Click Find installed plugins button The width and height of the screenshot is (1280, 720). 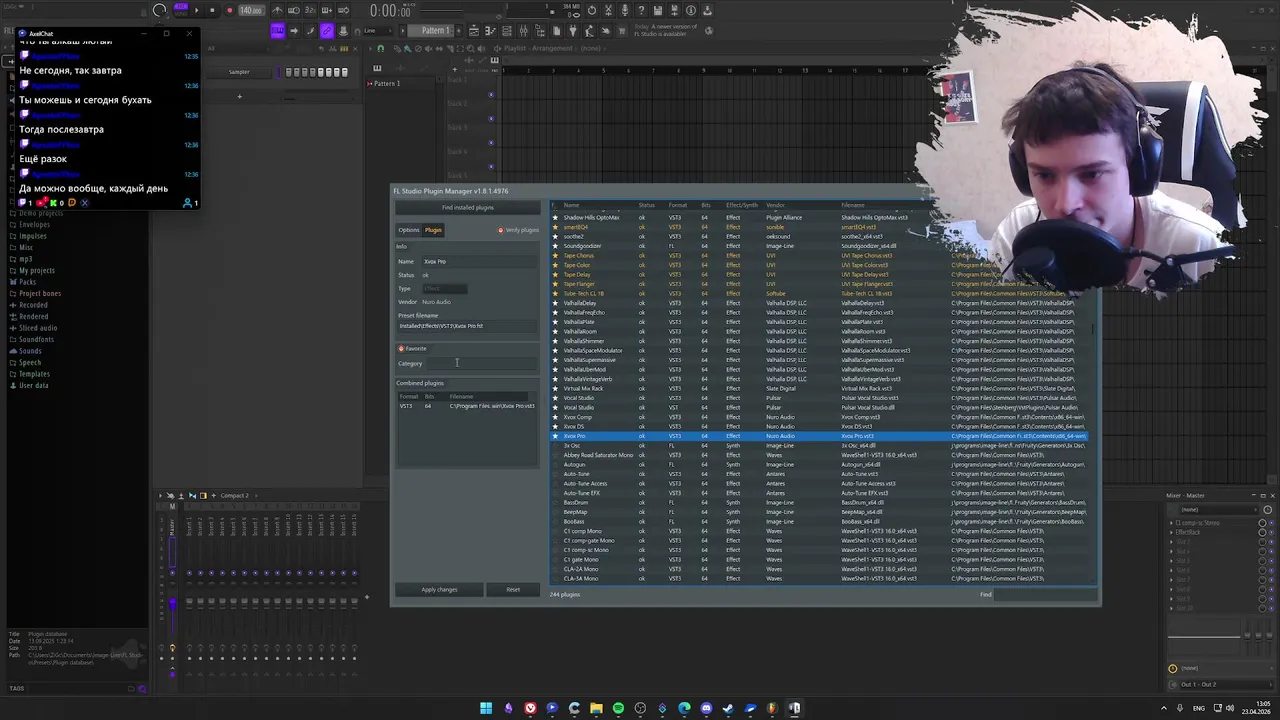(467, 208)
